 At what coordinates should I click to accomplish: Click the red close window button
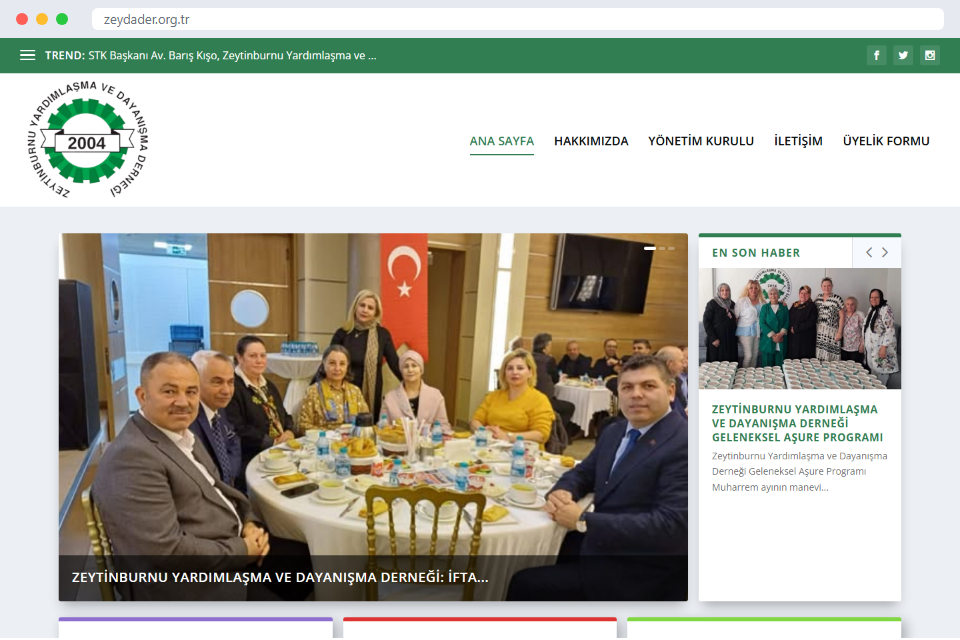[x=22, y=19]
